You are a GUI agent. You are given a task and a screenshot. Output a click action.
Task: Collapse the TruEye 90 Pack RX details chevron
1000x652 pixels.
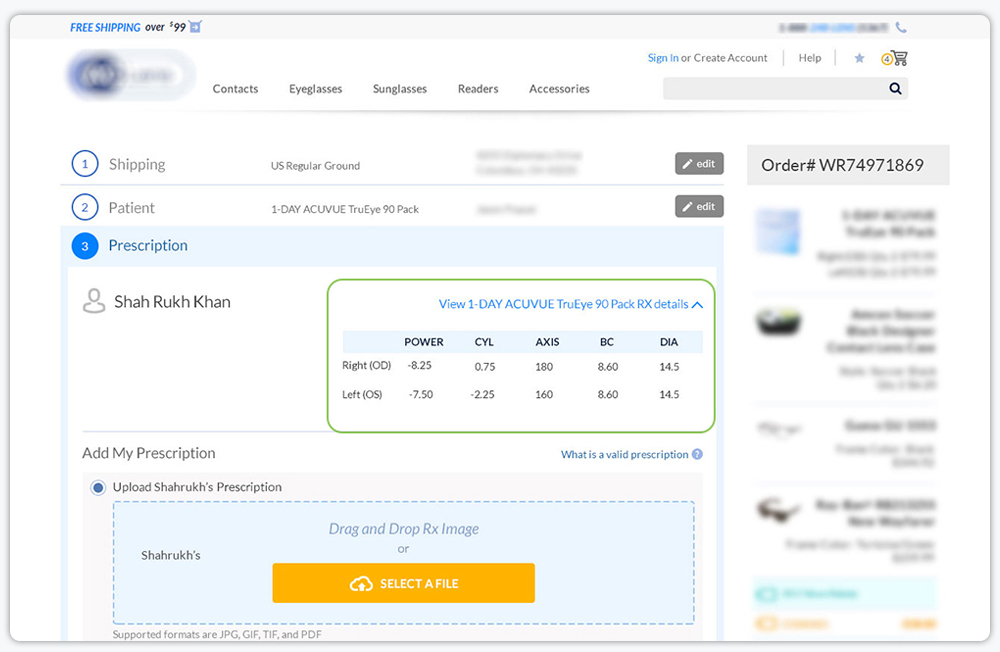698,304
